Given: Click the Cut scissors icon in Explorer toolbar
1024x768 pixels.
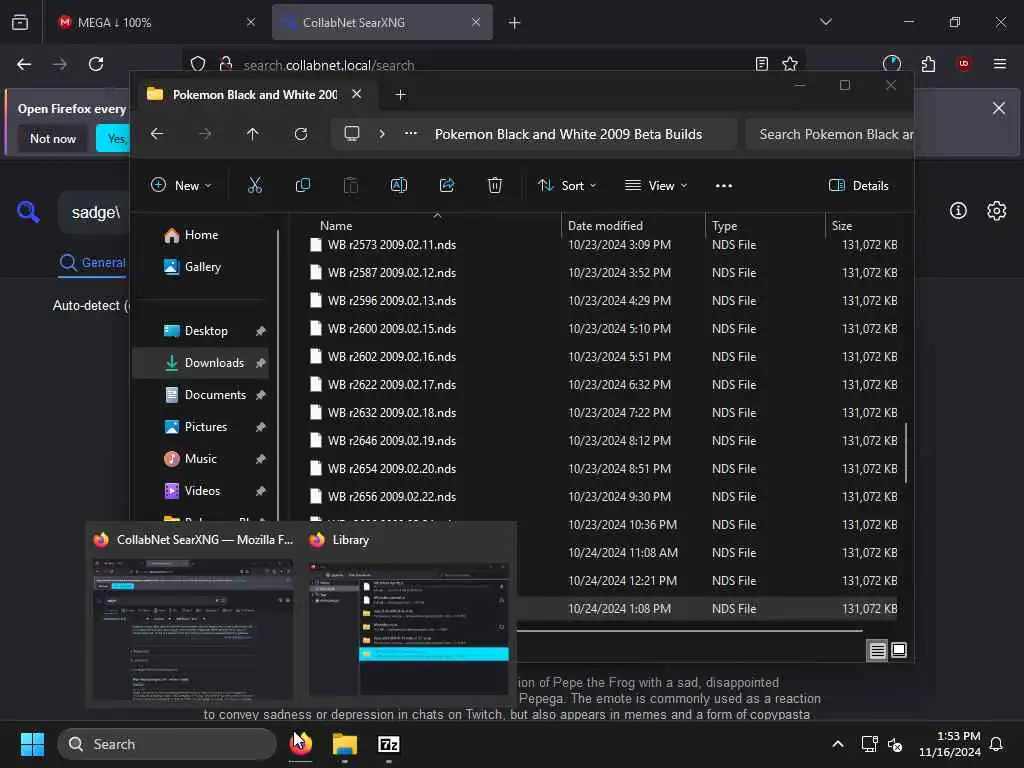Looking at the screenshot, I should pyautogui.click(x=255, y=185).
